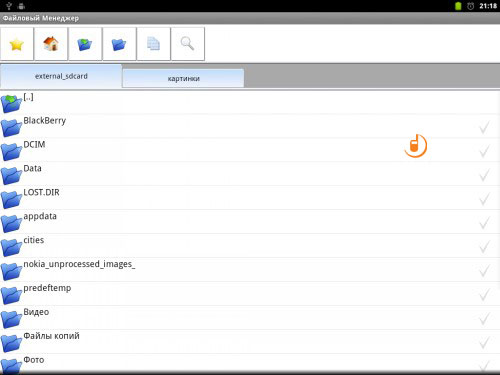Open the LOST.DIR folder icon

point(11,200)
